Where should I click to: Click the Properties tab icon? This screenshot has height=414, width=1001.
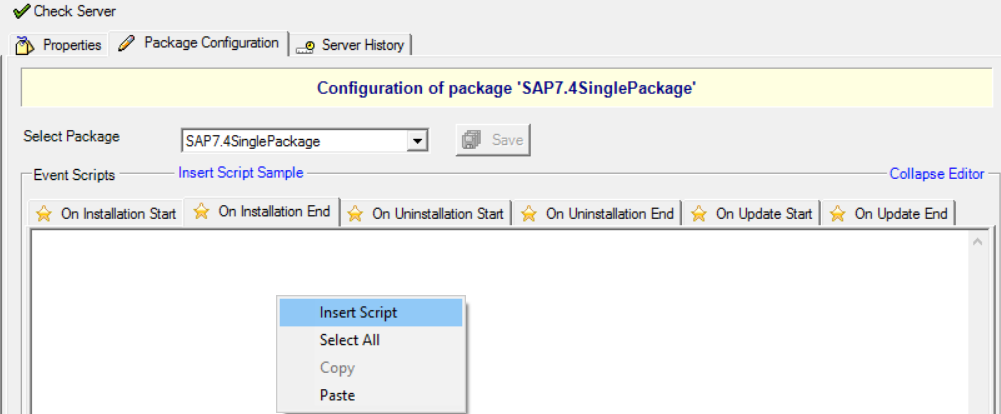pyautogui.click(x=25, y=45)
